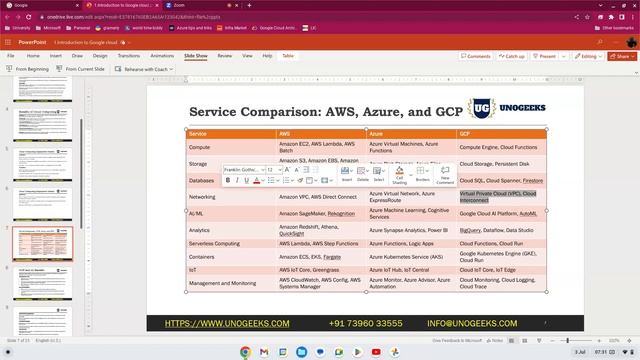Click the zoom out minus button

[x=552, y=340]
